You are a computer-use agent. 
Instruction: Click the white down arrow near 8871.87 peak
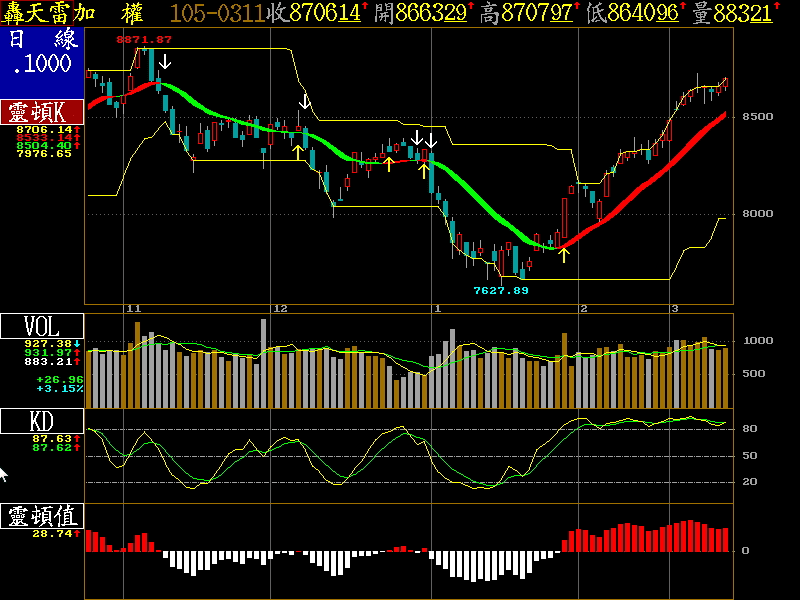(x=165, y=62)
